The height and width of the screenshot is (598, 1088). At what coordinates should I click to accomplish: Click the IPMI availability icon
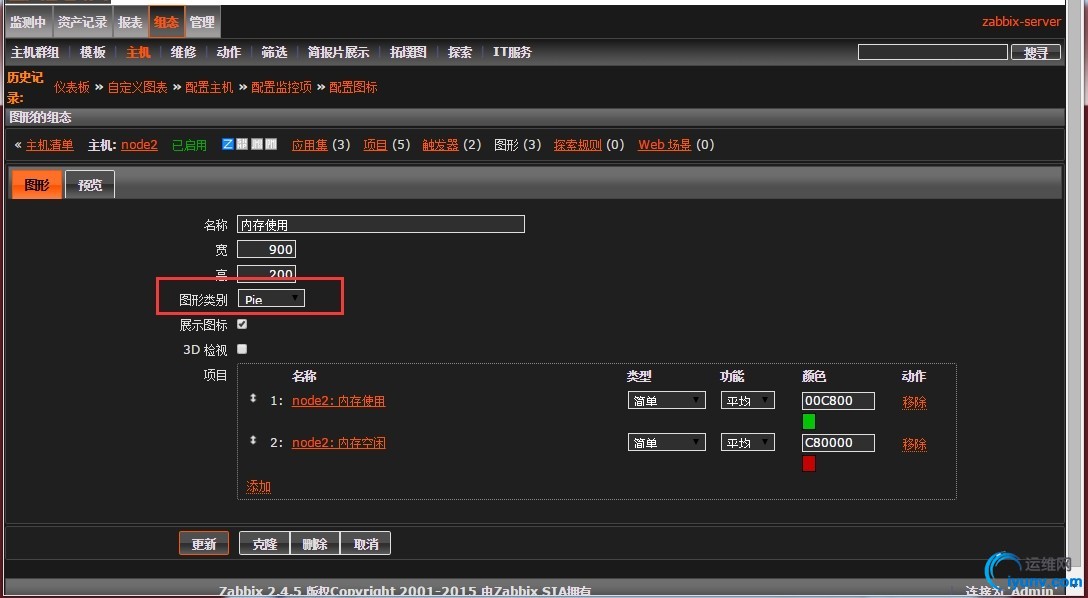271,144
